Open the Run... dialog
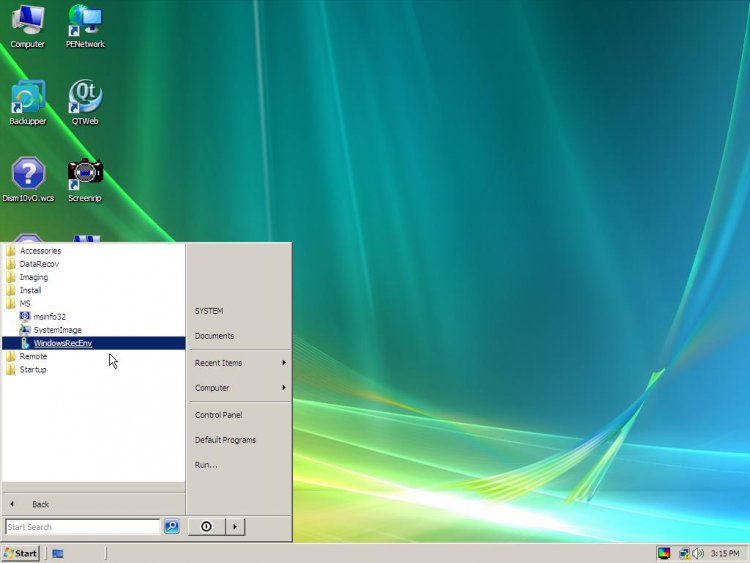Screen dimensions: 750x563 pos(206,465)
